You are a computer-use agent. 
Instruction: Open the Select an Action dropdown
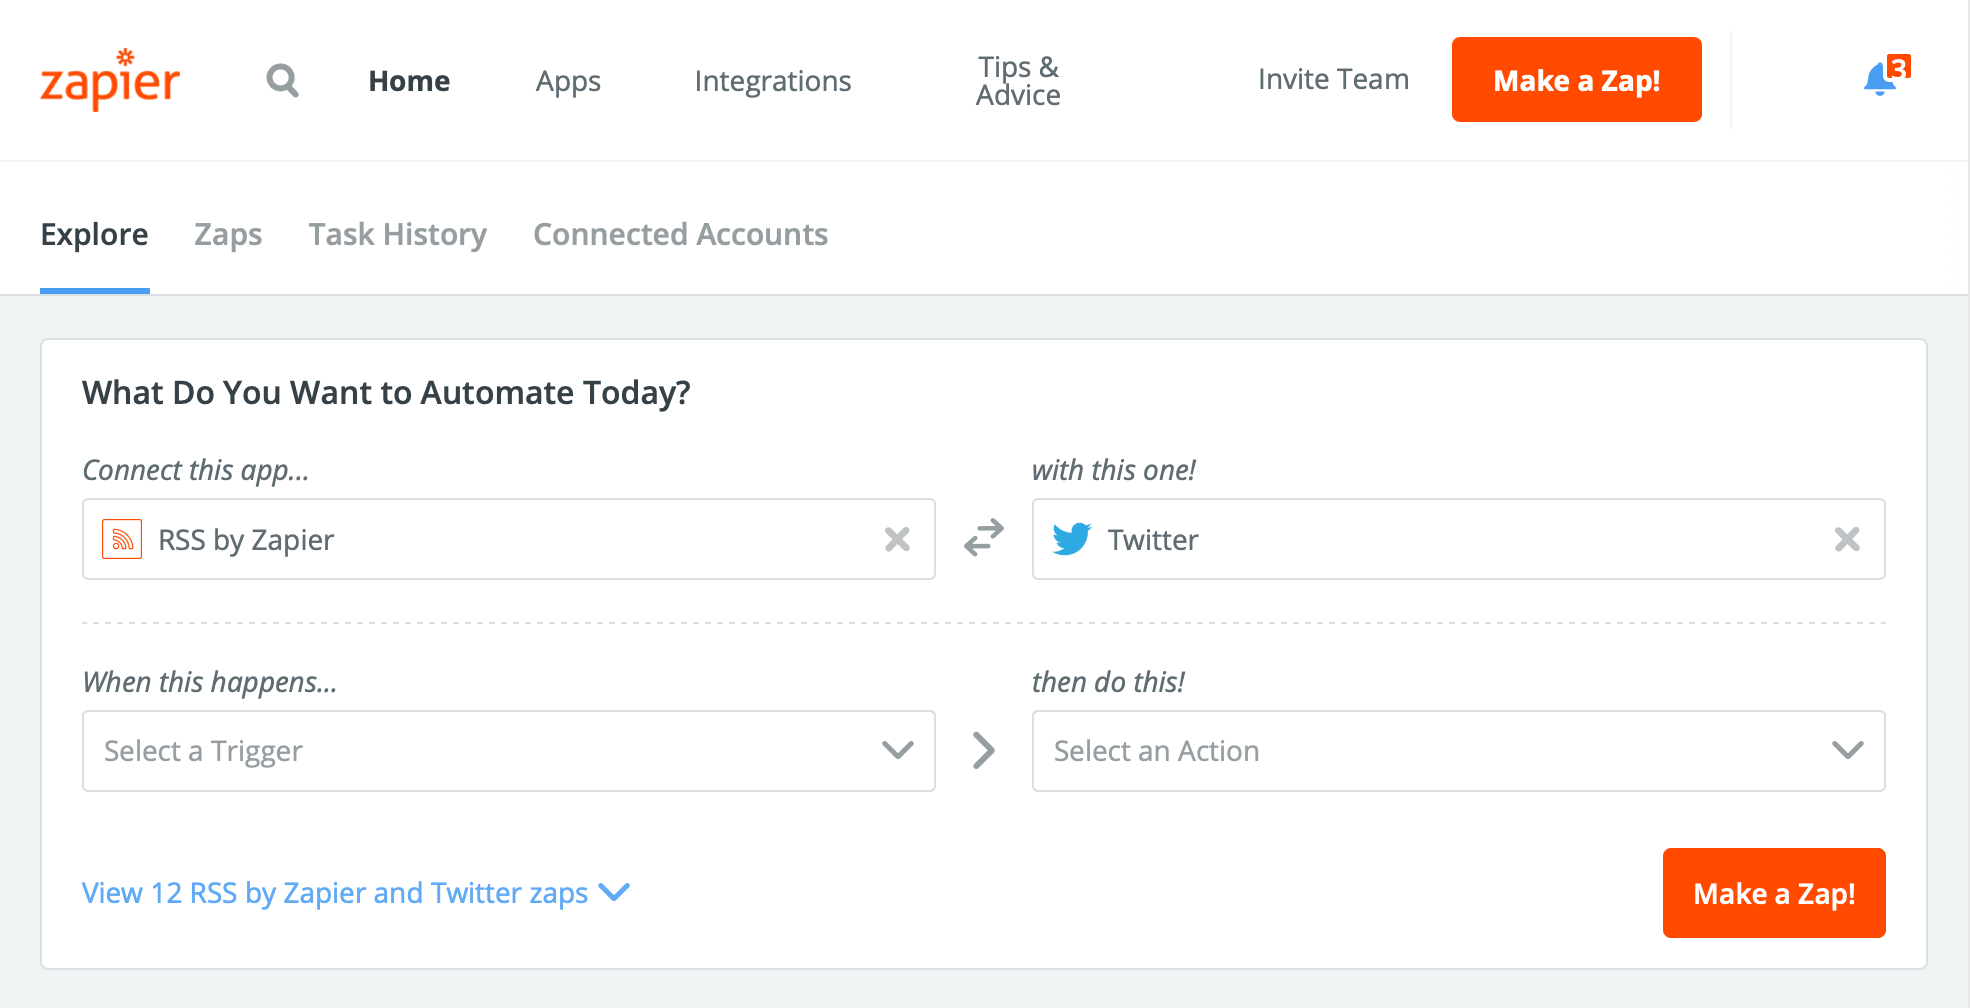[x=1459, y=751]
